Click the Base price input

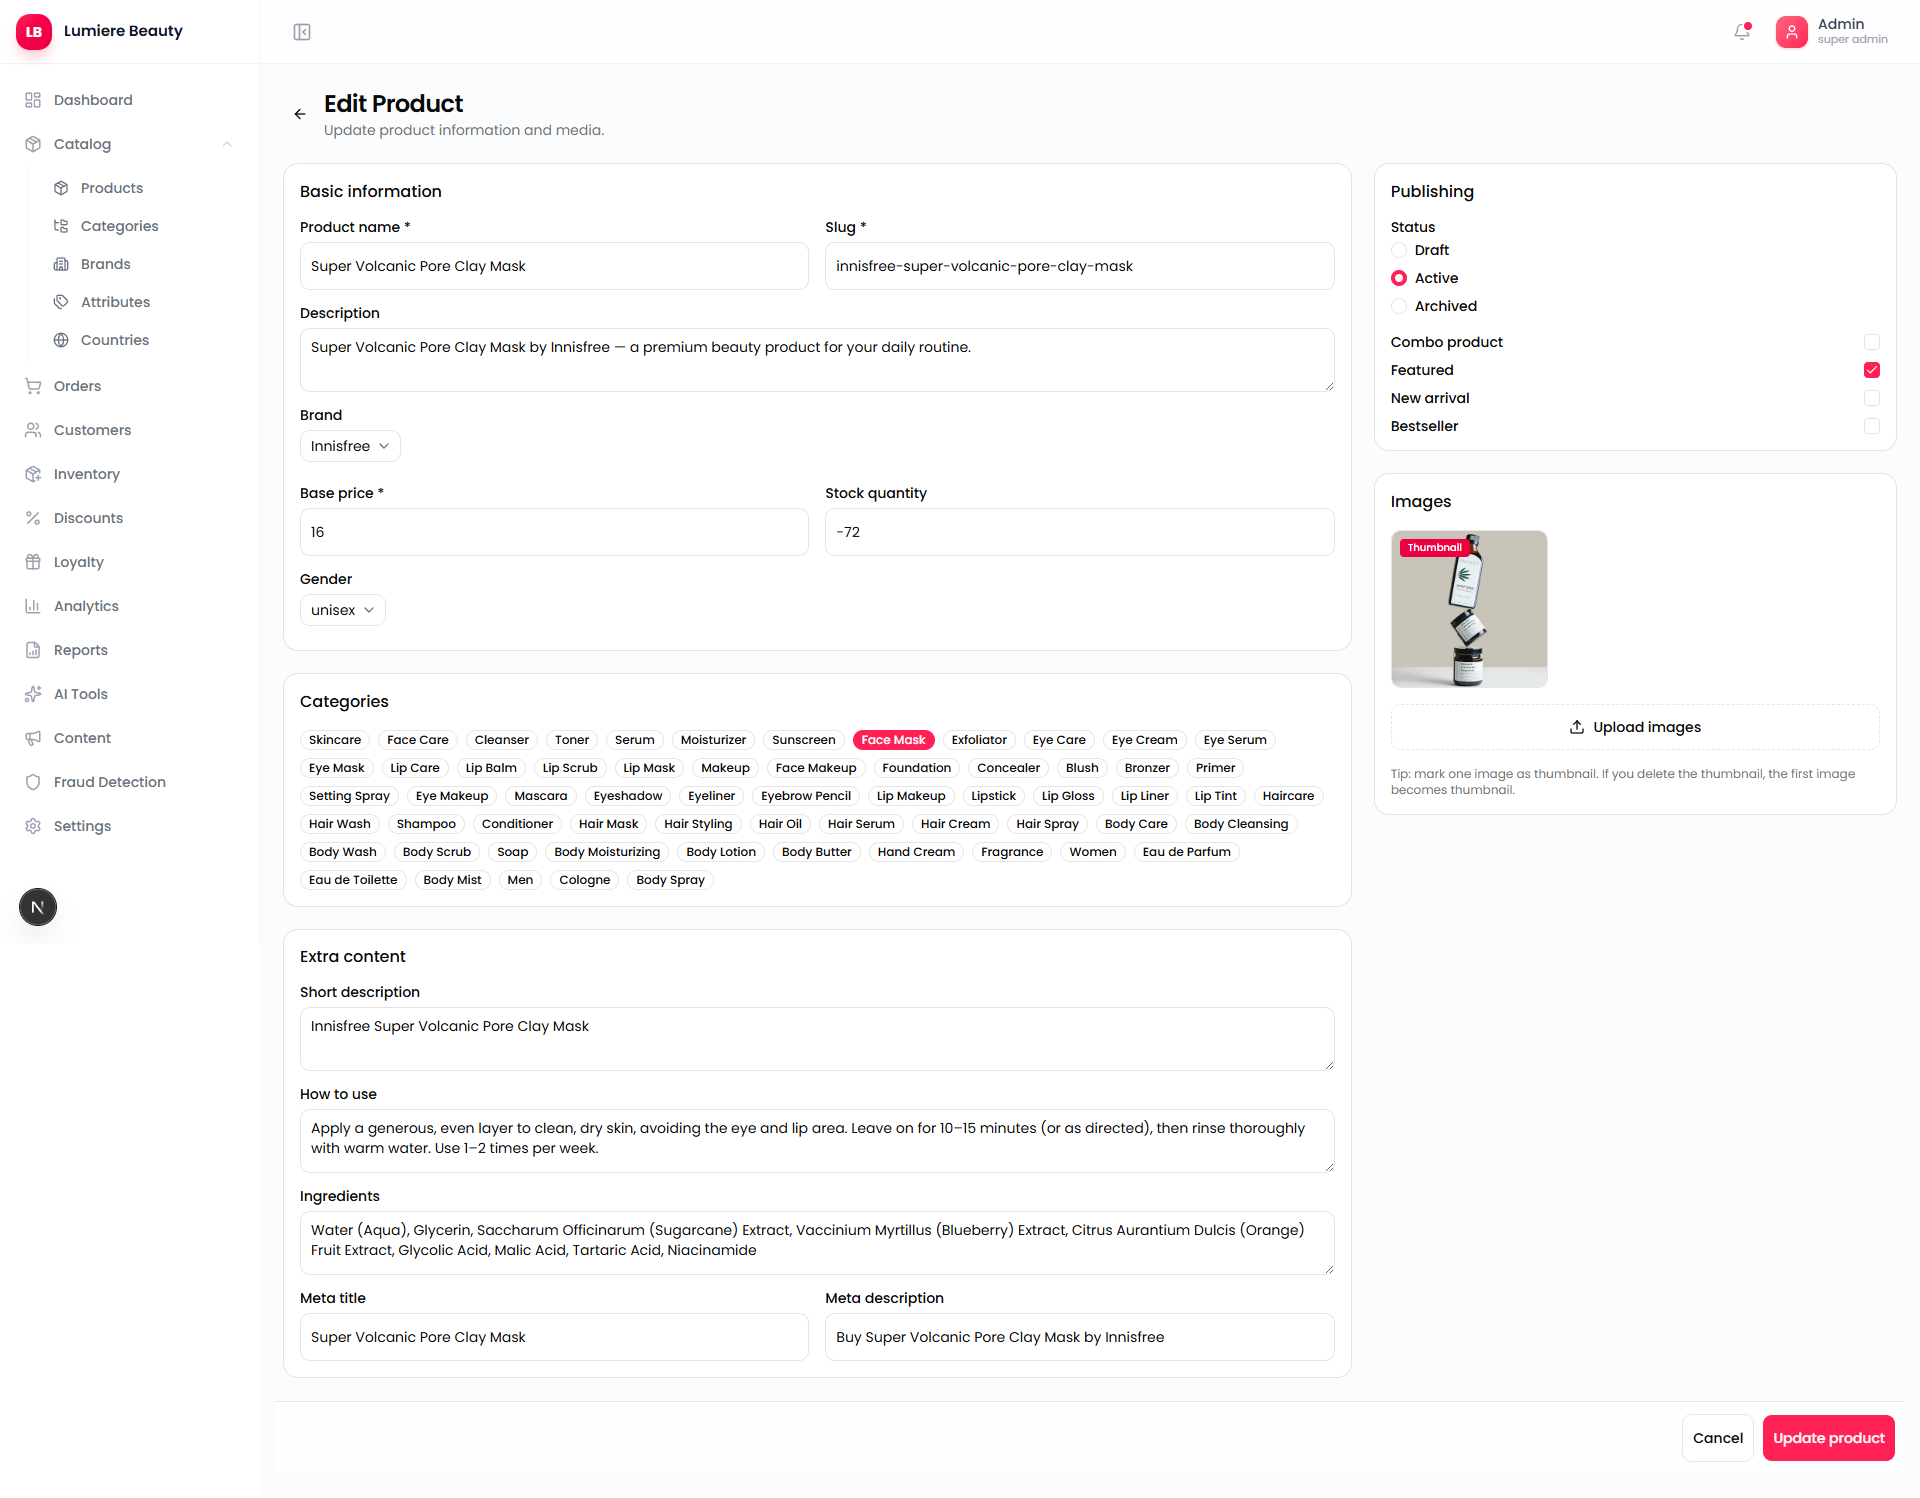coord(554,532)
